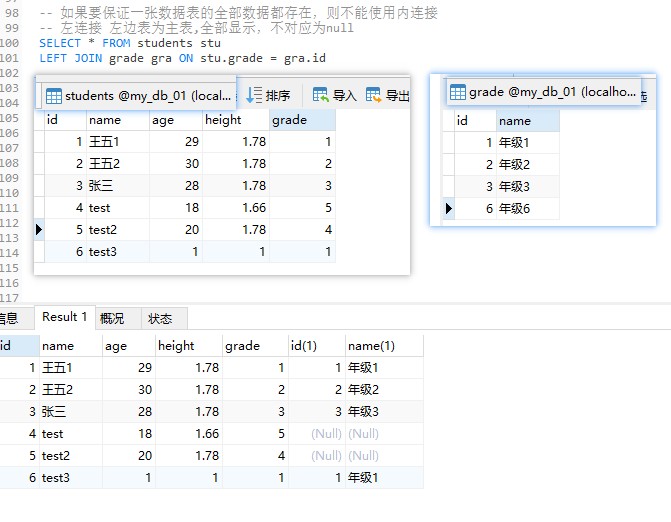Select 年级3 in the result grid

click(x=384, y=412)
